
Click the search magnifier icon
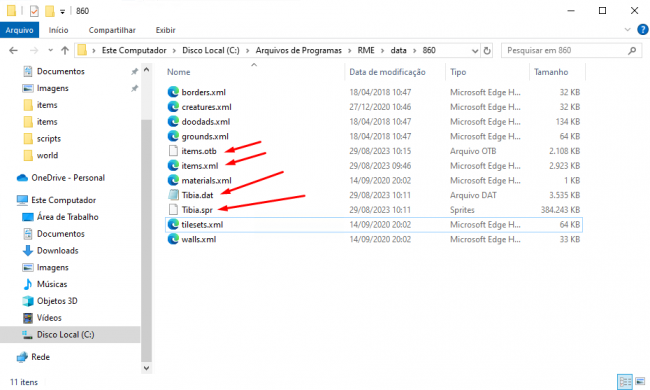(632, 51)
